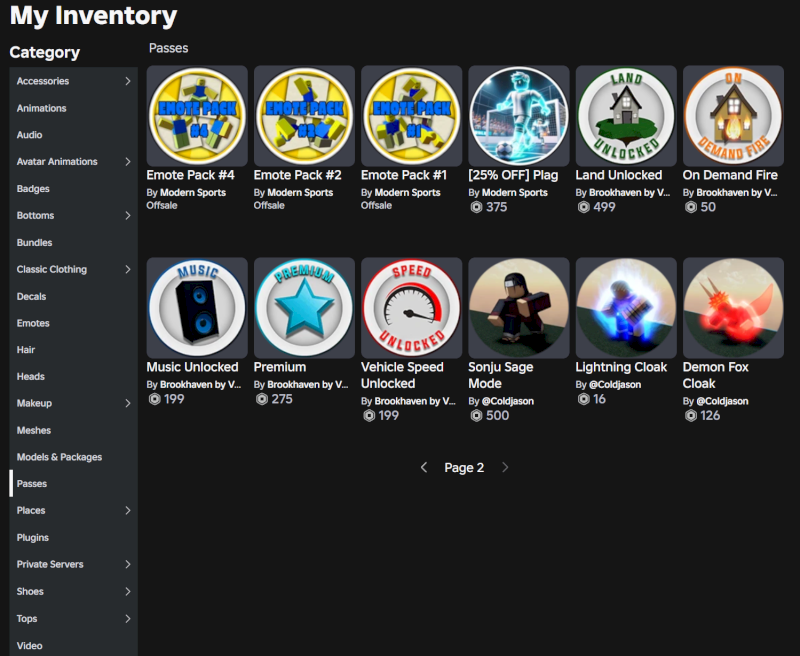Select the Meshes category

point(73,430)
